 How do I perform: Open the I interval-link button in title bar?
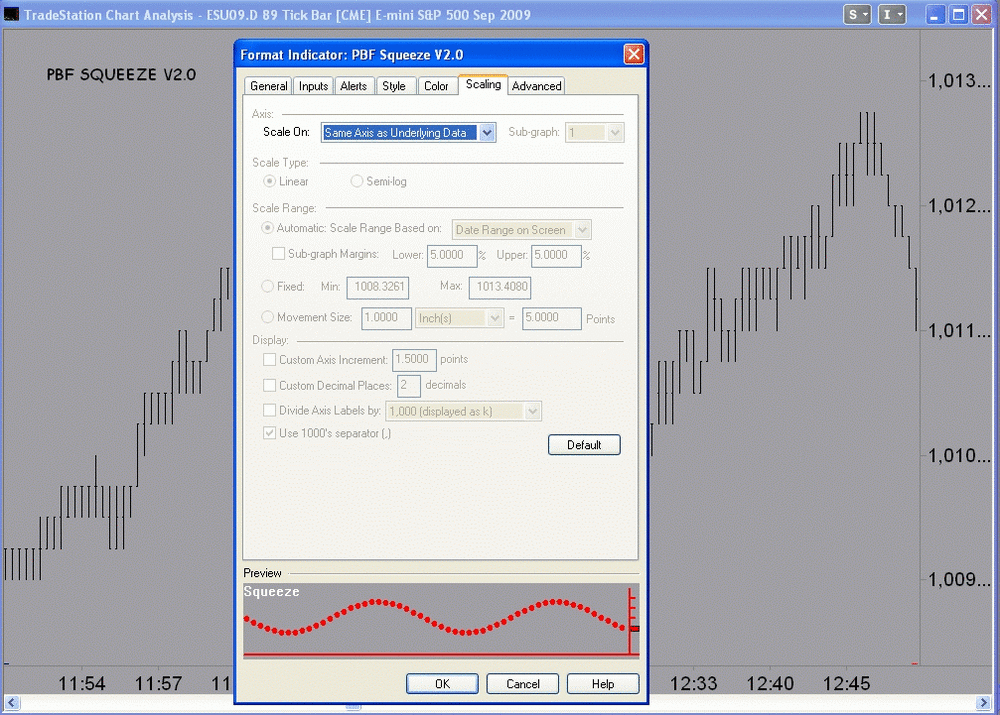click(x=892, y=15)
